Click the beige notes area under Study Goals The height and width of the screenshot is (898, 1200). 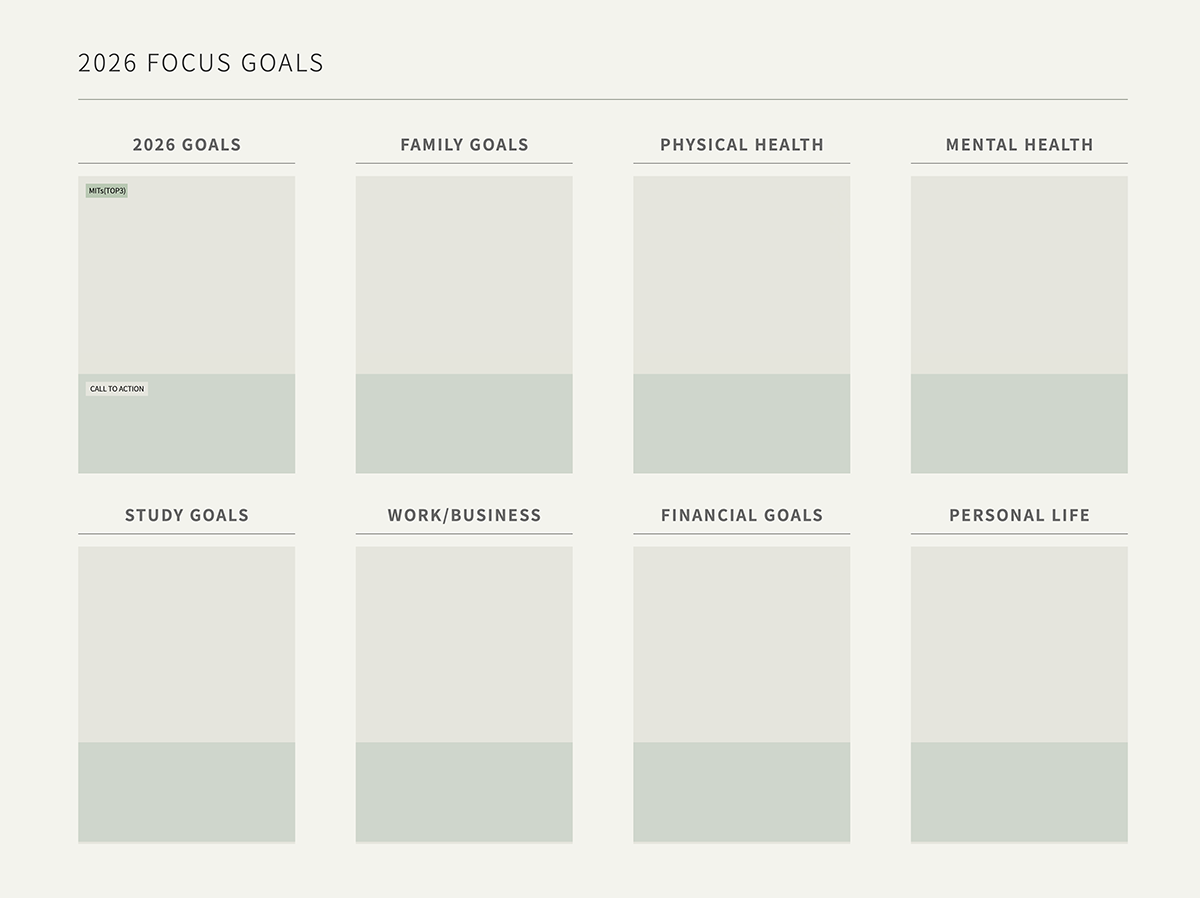tap(187, 644)
